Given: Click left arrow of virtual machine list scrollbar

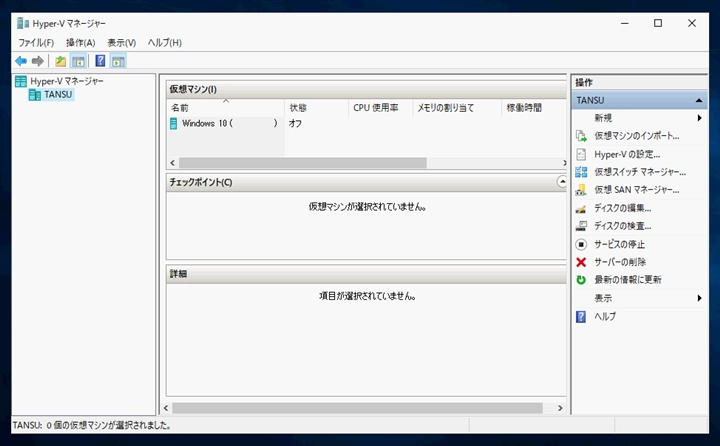Looking at the screenshot, I should click(x=172, y=163).
